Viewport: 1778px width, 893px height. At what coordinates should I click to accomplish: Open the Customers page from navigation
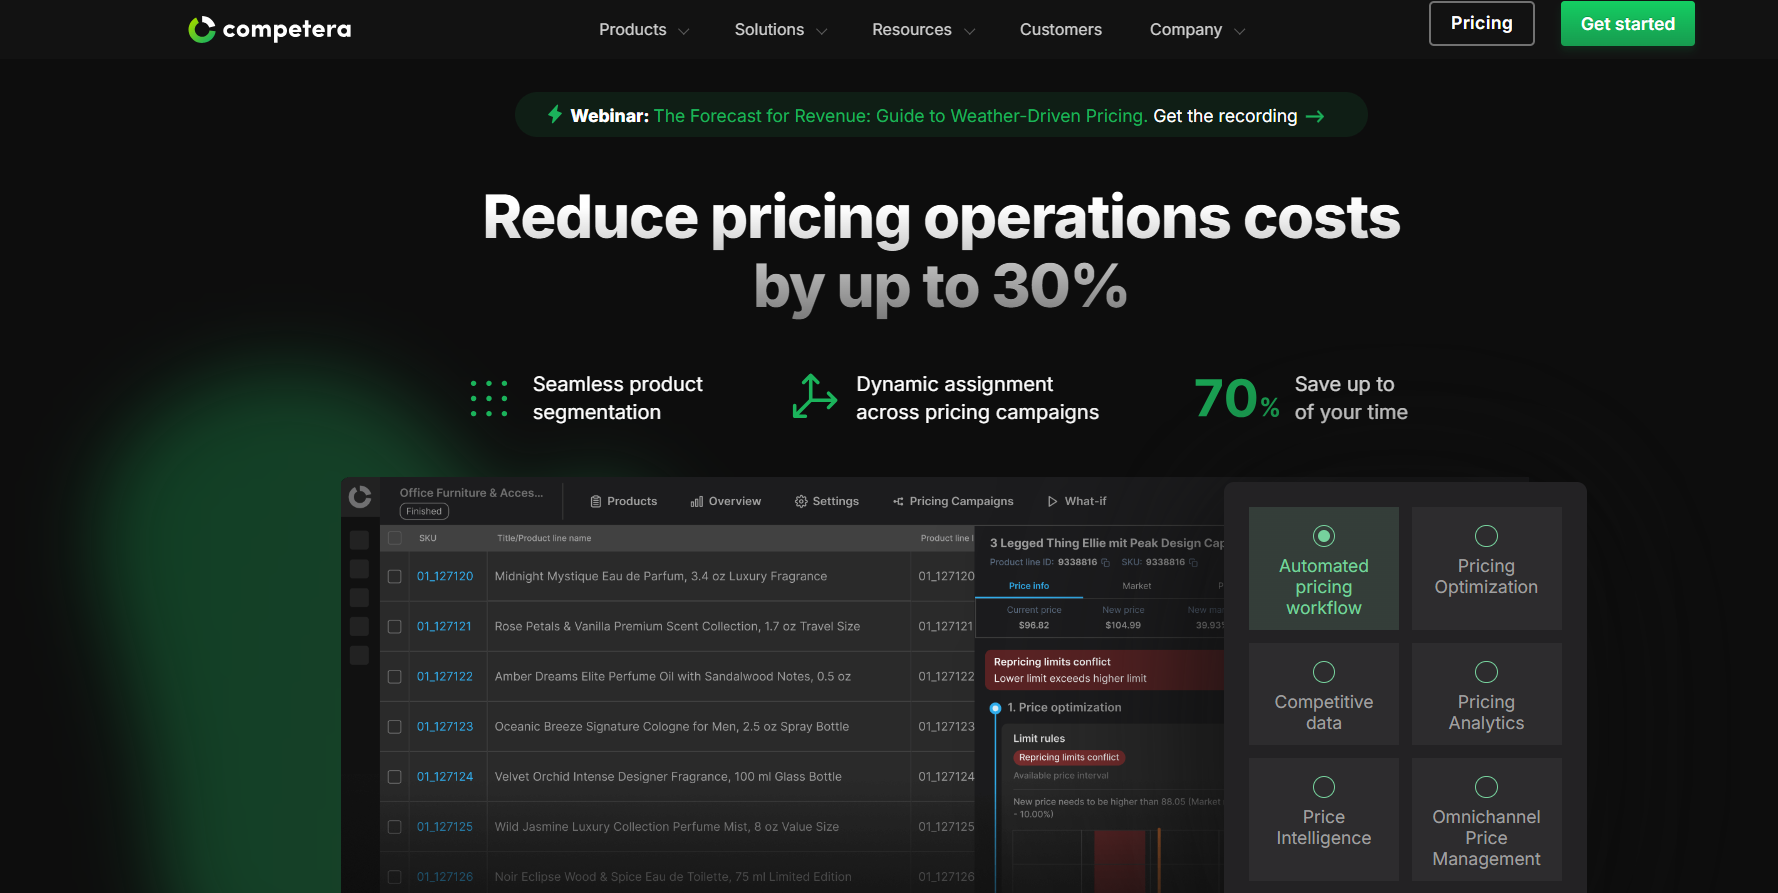pyautogui.click(x=1060, y=30)
